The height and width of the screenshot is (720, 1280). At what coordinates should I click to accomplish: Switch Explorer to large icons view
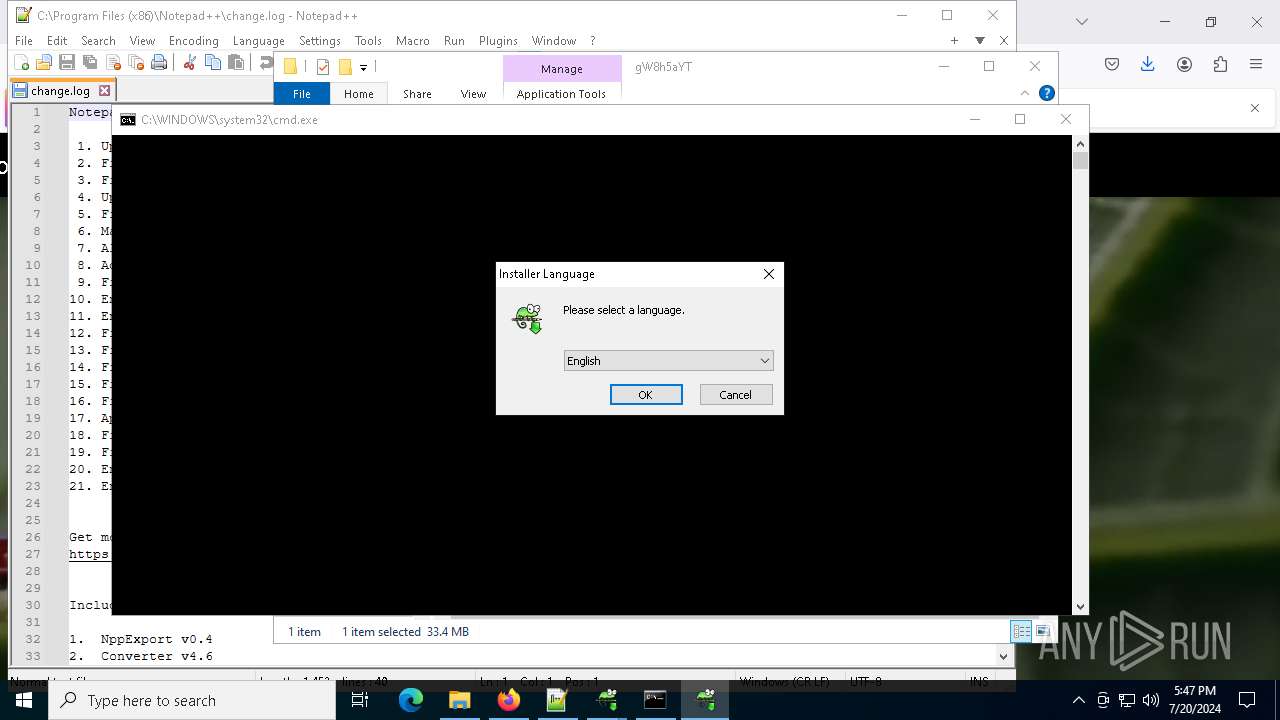click(x=1042, y=631)
